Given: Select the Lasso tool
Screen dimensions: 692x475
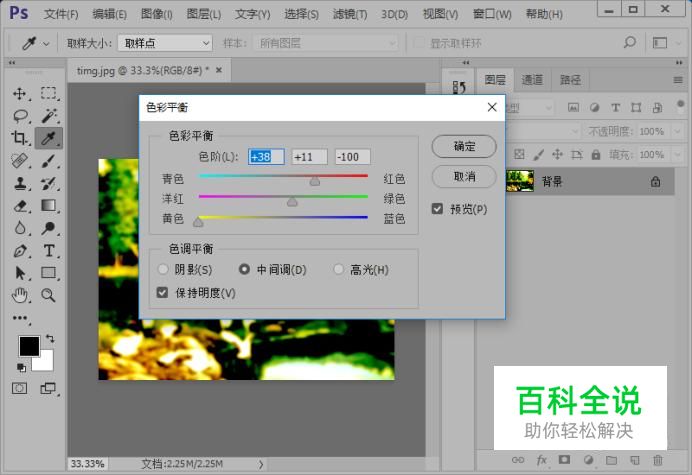Looking at the screenshot, I should [20, 116].
